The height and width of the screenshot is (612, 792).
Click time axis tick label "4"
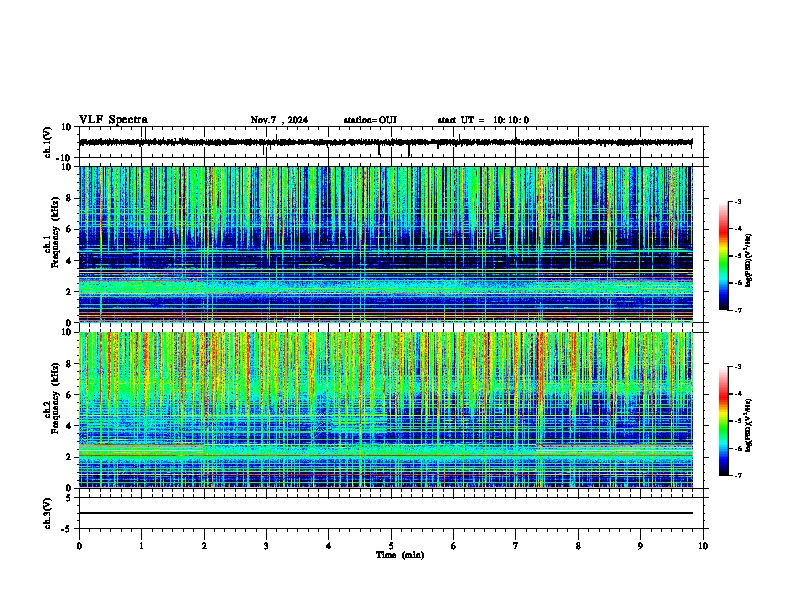(329, 546)
